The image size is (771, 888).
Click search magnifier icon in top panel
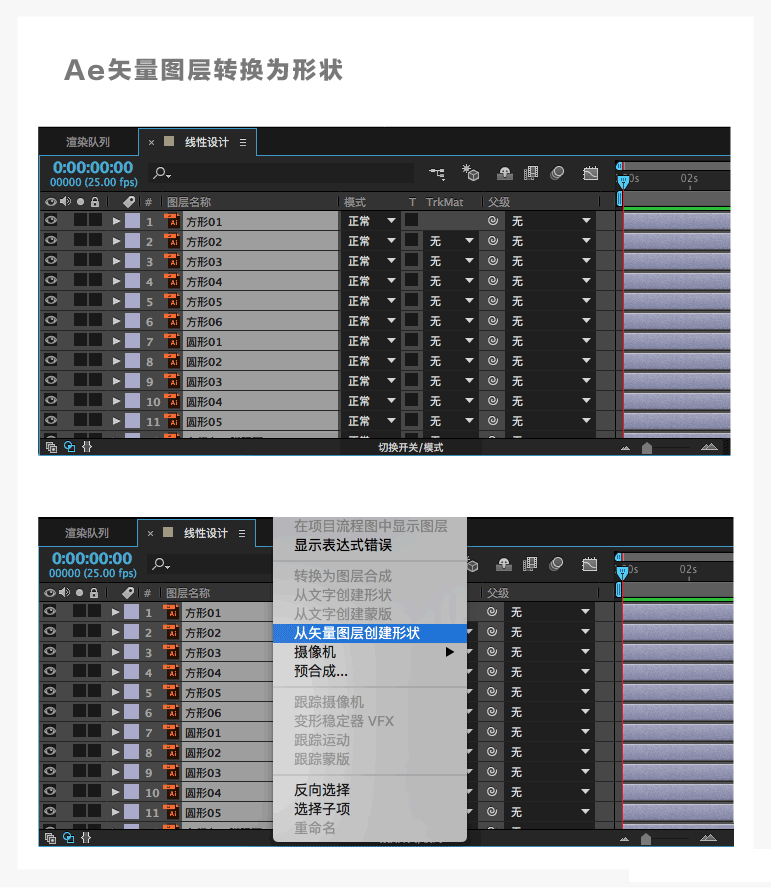161,173
